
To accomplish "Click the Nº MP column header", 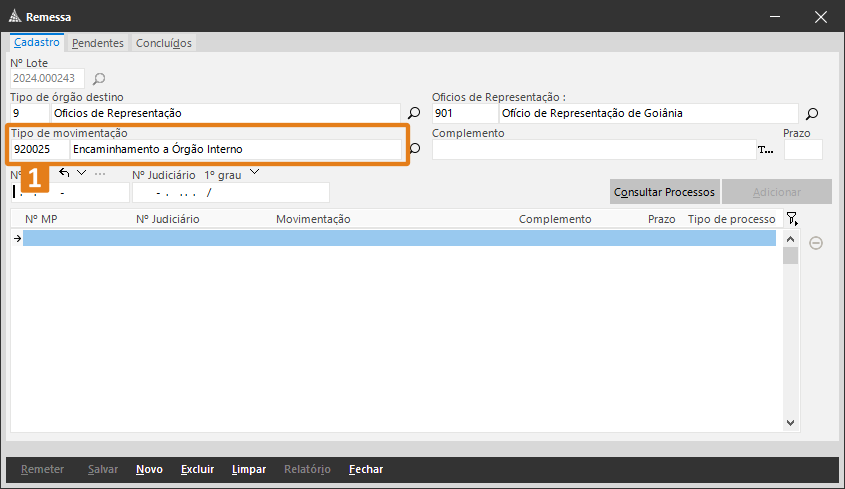I will click(x=41, y=219).
